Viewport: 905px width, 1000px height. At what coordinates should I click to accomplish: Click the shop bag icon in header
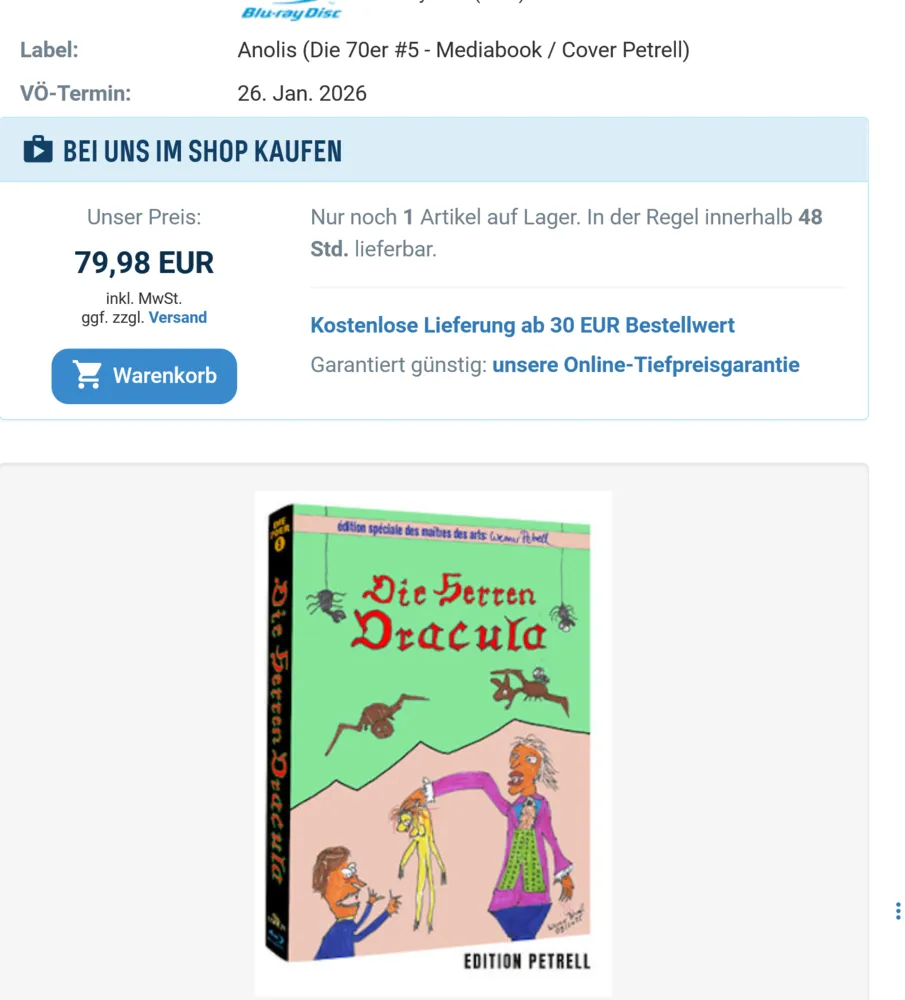pos(38,150)
